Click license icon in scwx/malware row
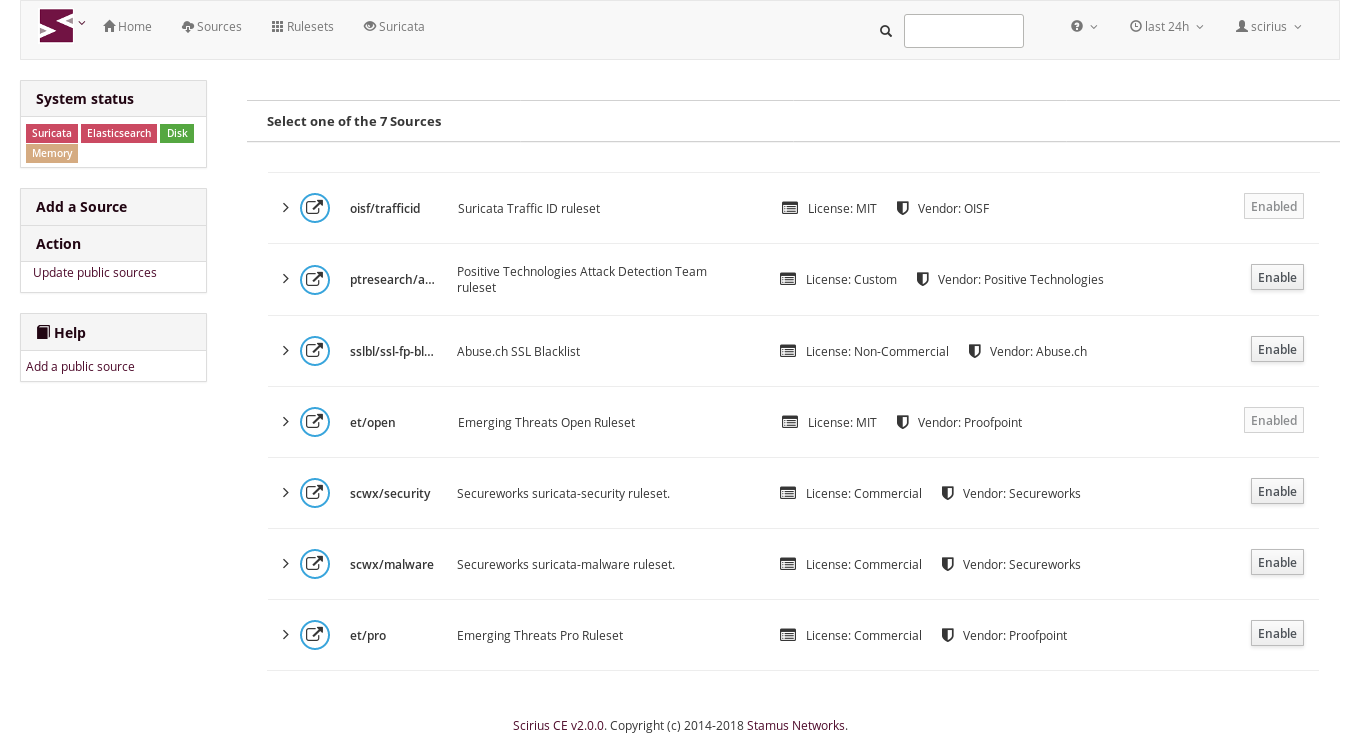The height and width of the screenshot is (744, 1360). 788,564
